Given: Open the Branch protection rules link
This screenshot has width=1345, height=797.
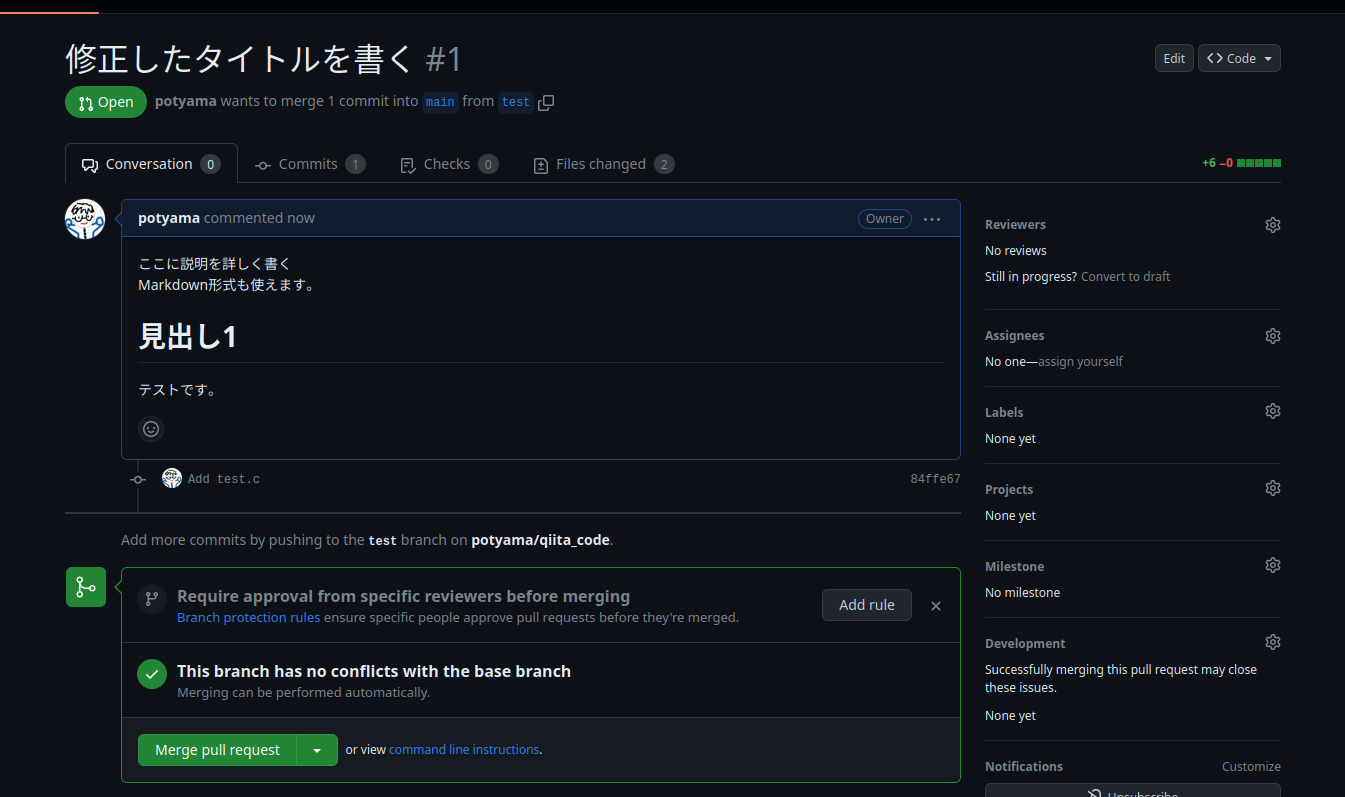Looking at the screenshot, I should pos(248,617).
